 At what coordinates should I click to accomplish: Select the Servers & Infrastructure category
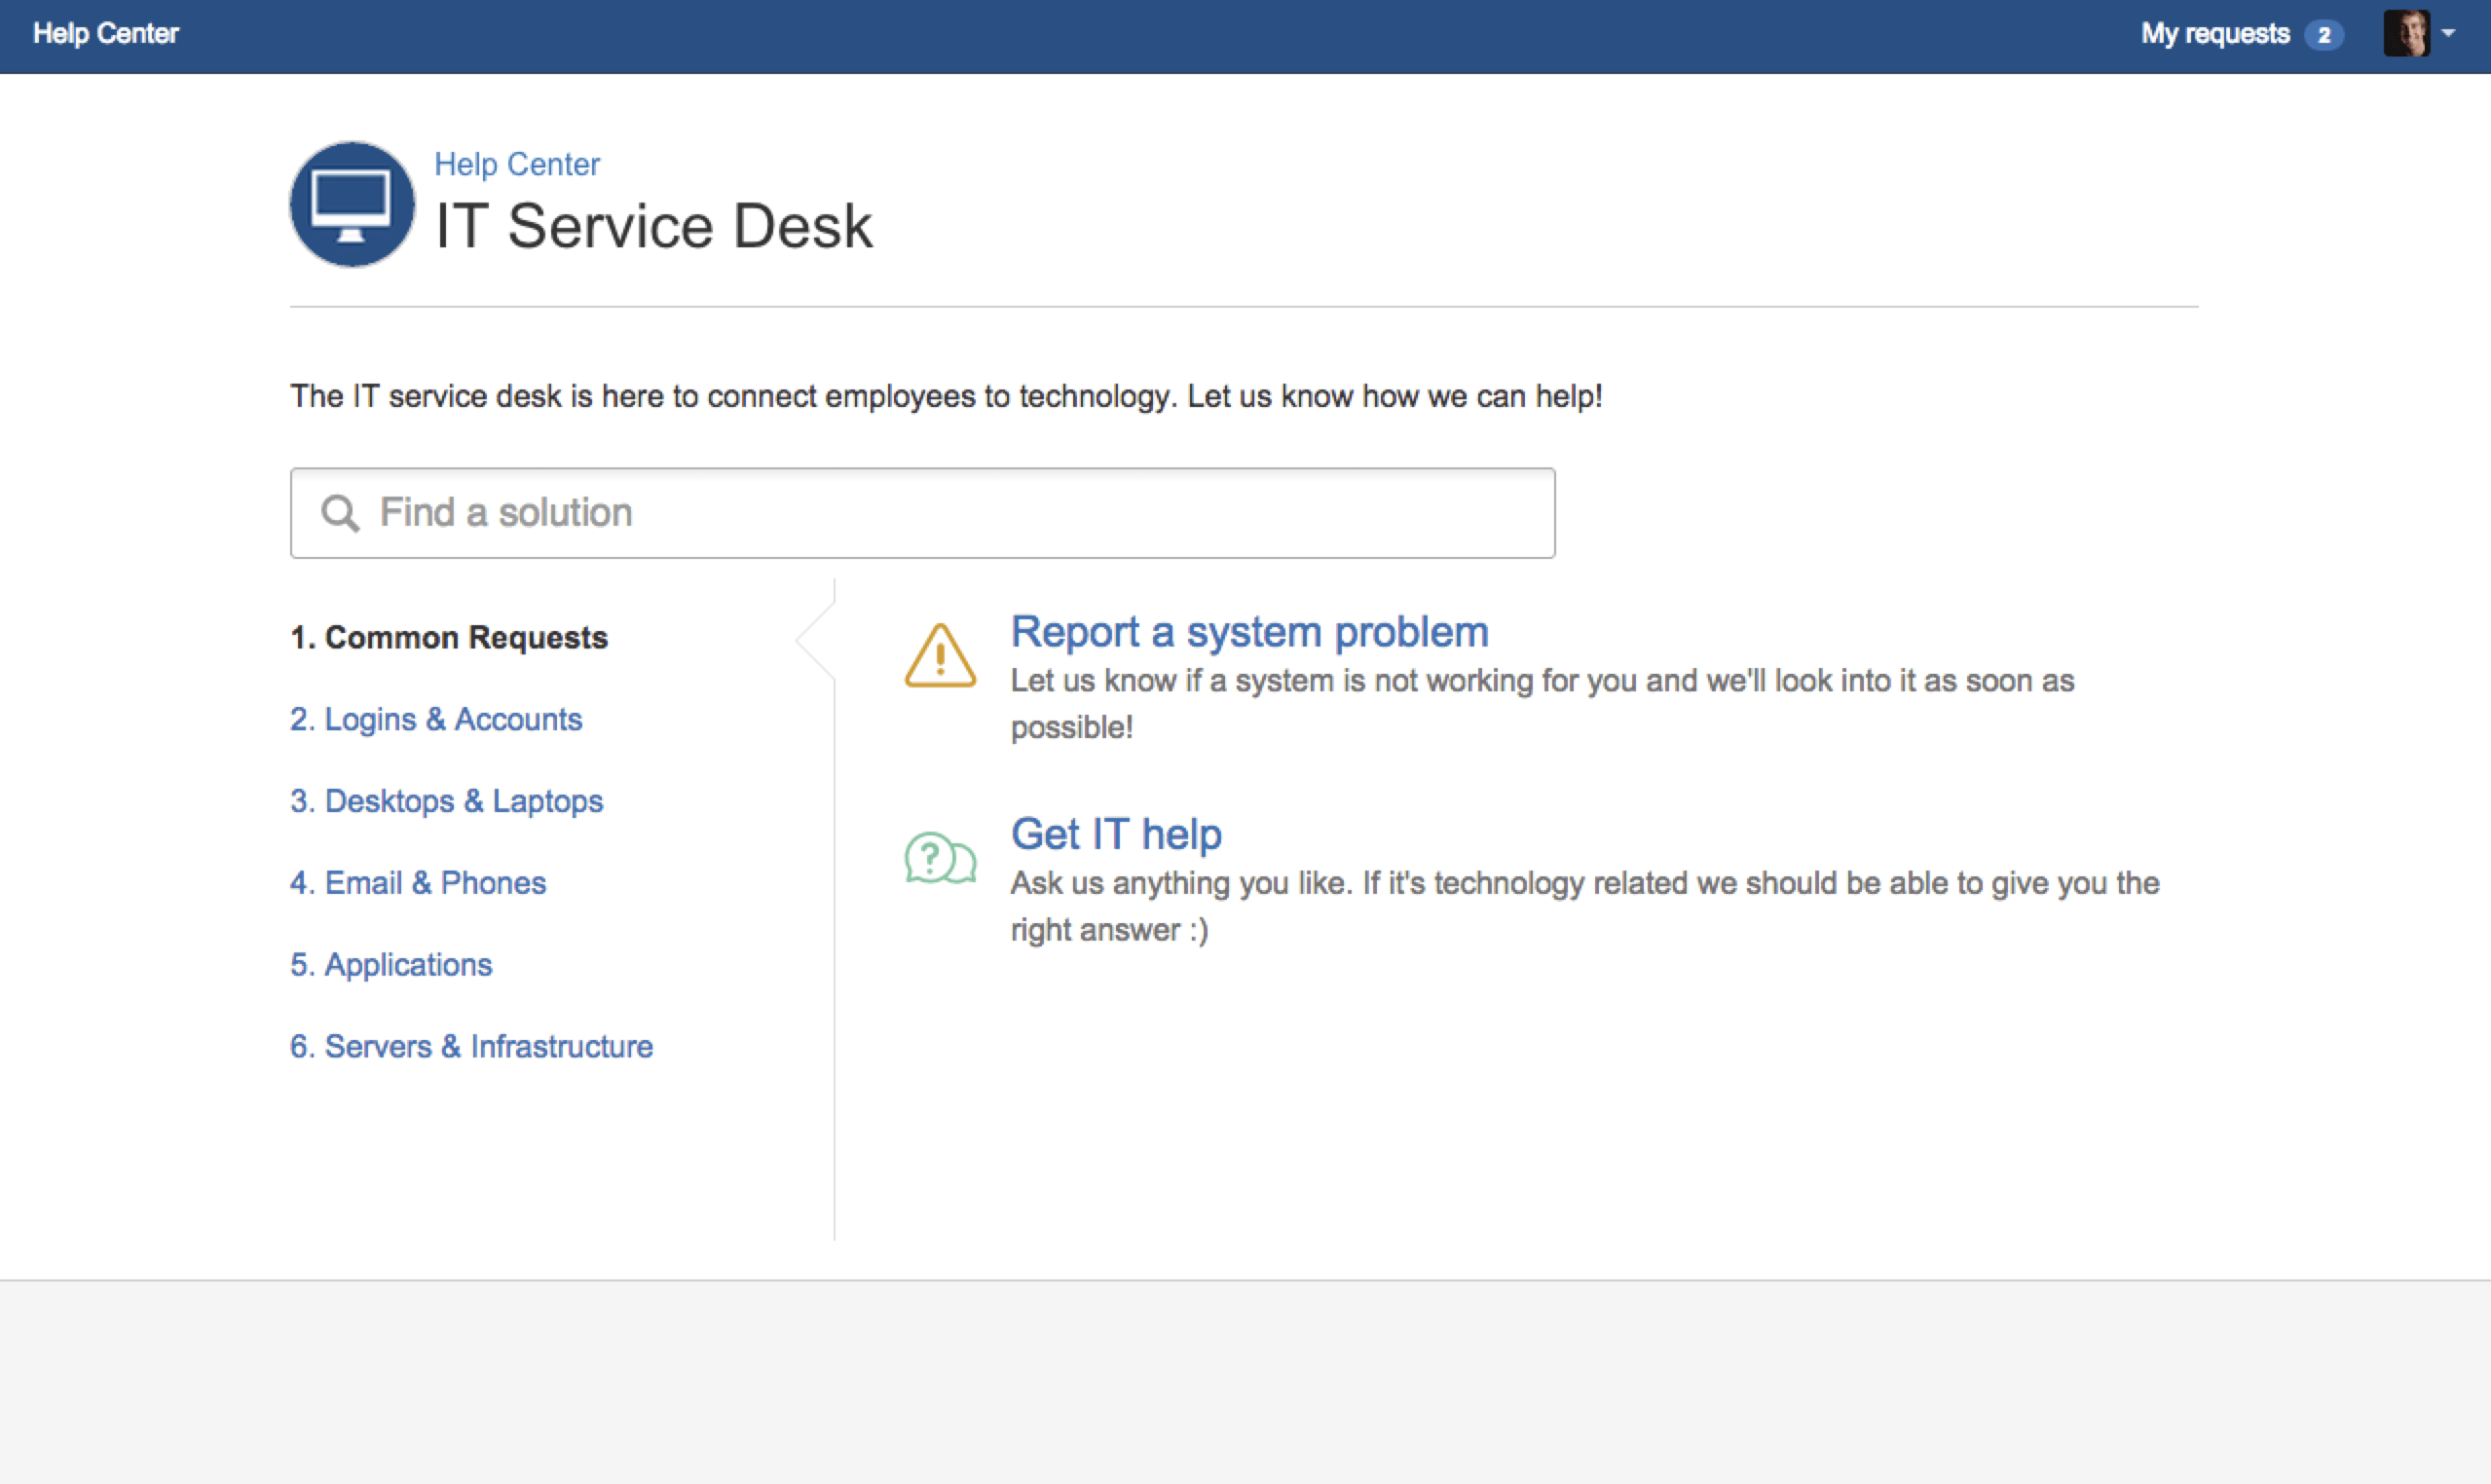[471, 1046]
